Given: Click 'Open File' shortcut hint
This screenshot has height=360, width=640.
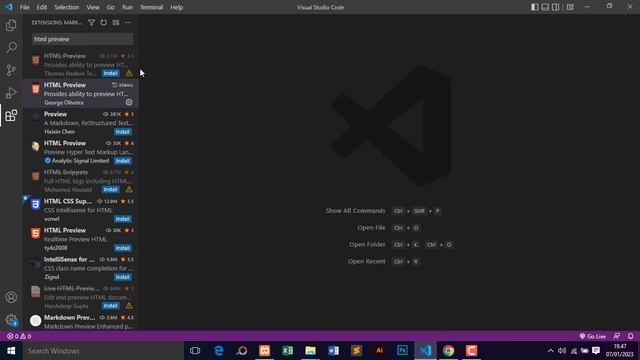Looking at the screenshot, I should point(371,227).
